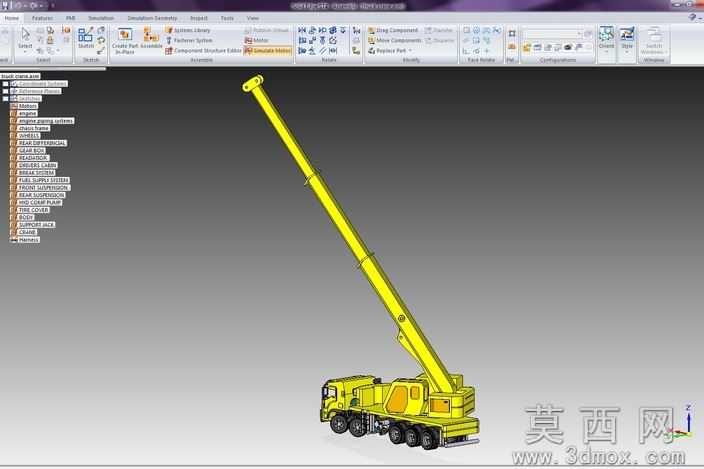Open the Fastener System command
The width and height of the screenshot is (704, 469).
189,40
